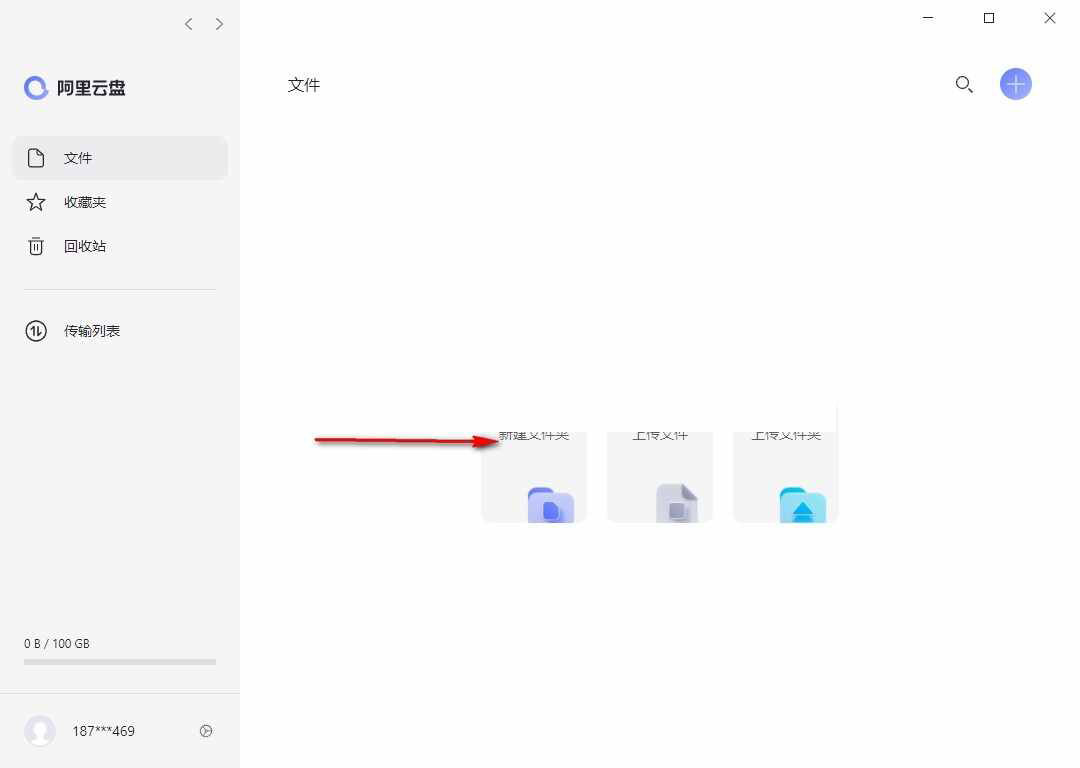Viewport: 1080px width, 768px height.
Task: Open 回收站 via the trash icon
Action: point(36,246)
